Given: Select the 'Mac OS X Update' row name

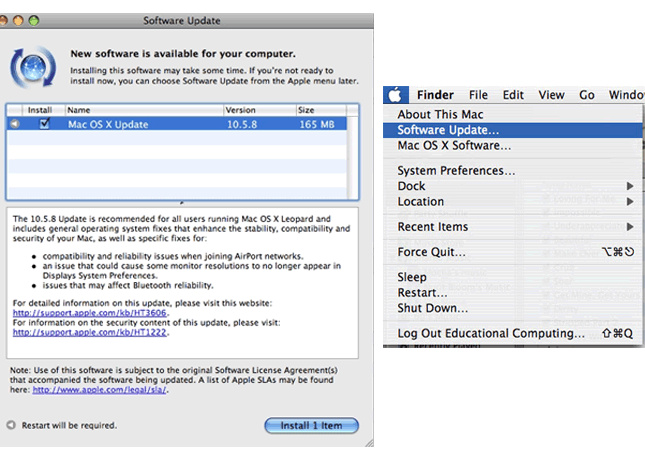Looking at the screenshot, I should click(108, 124).
